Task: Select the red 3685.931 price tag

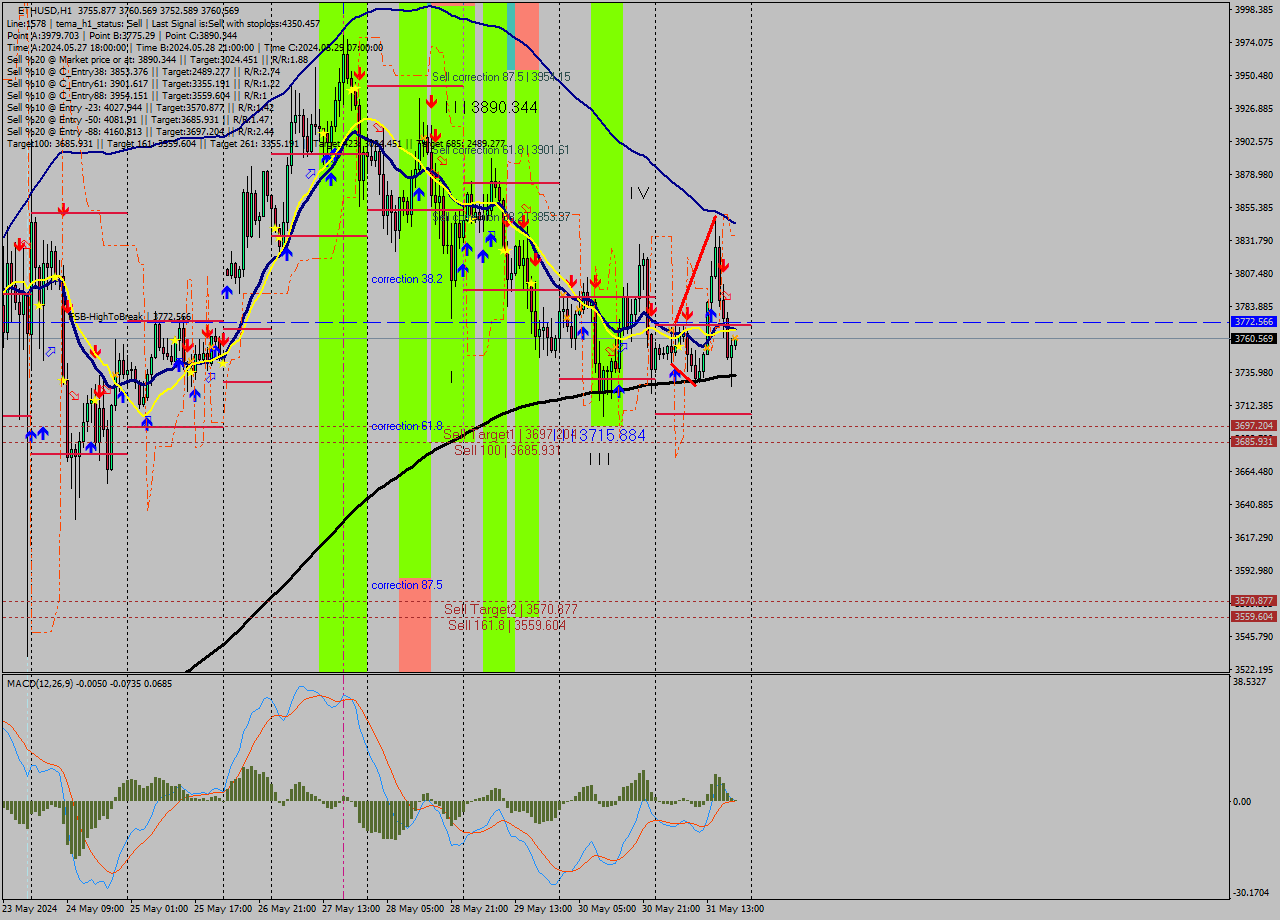Action: click(x=1253, y=442)
